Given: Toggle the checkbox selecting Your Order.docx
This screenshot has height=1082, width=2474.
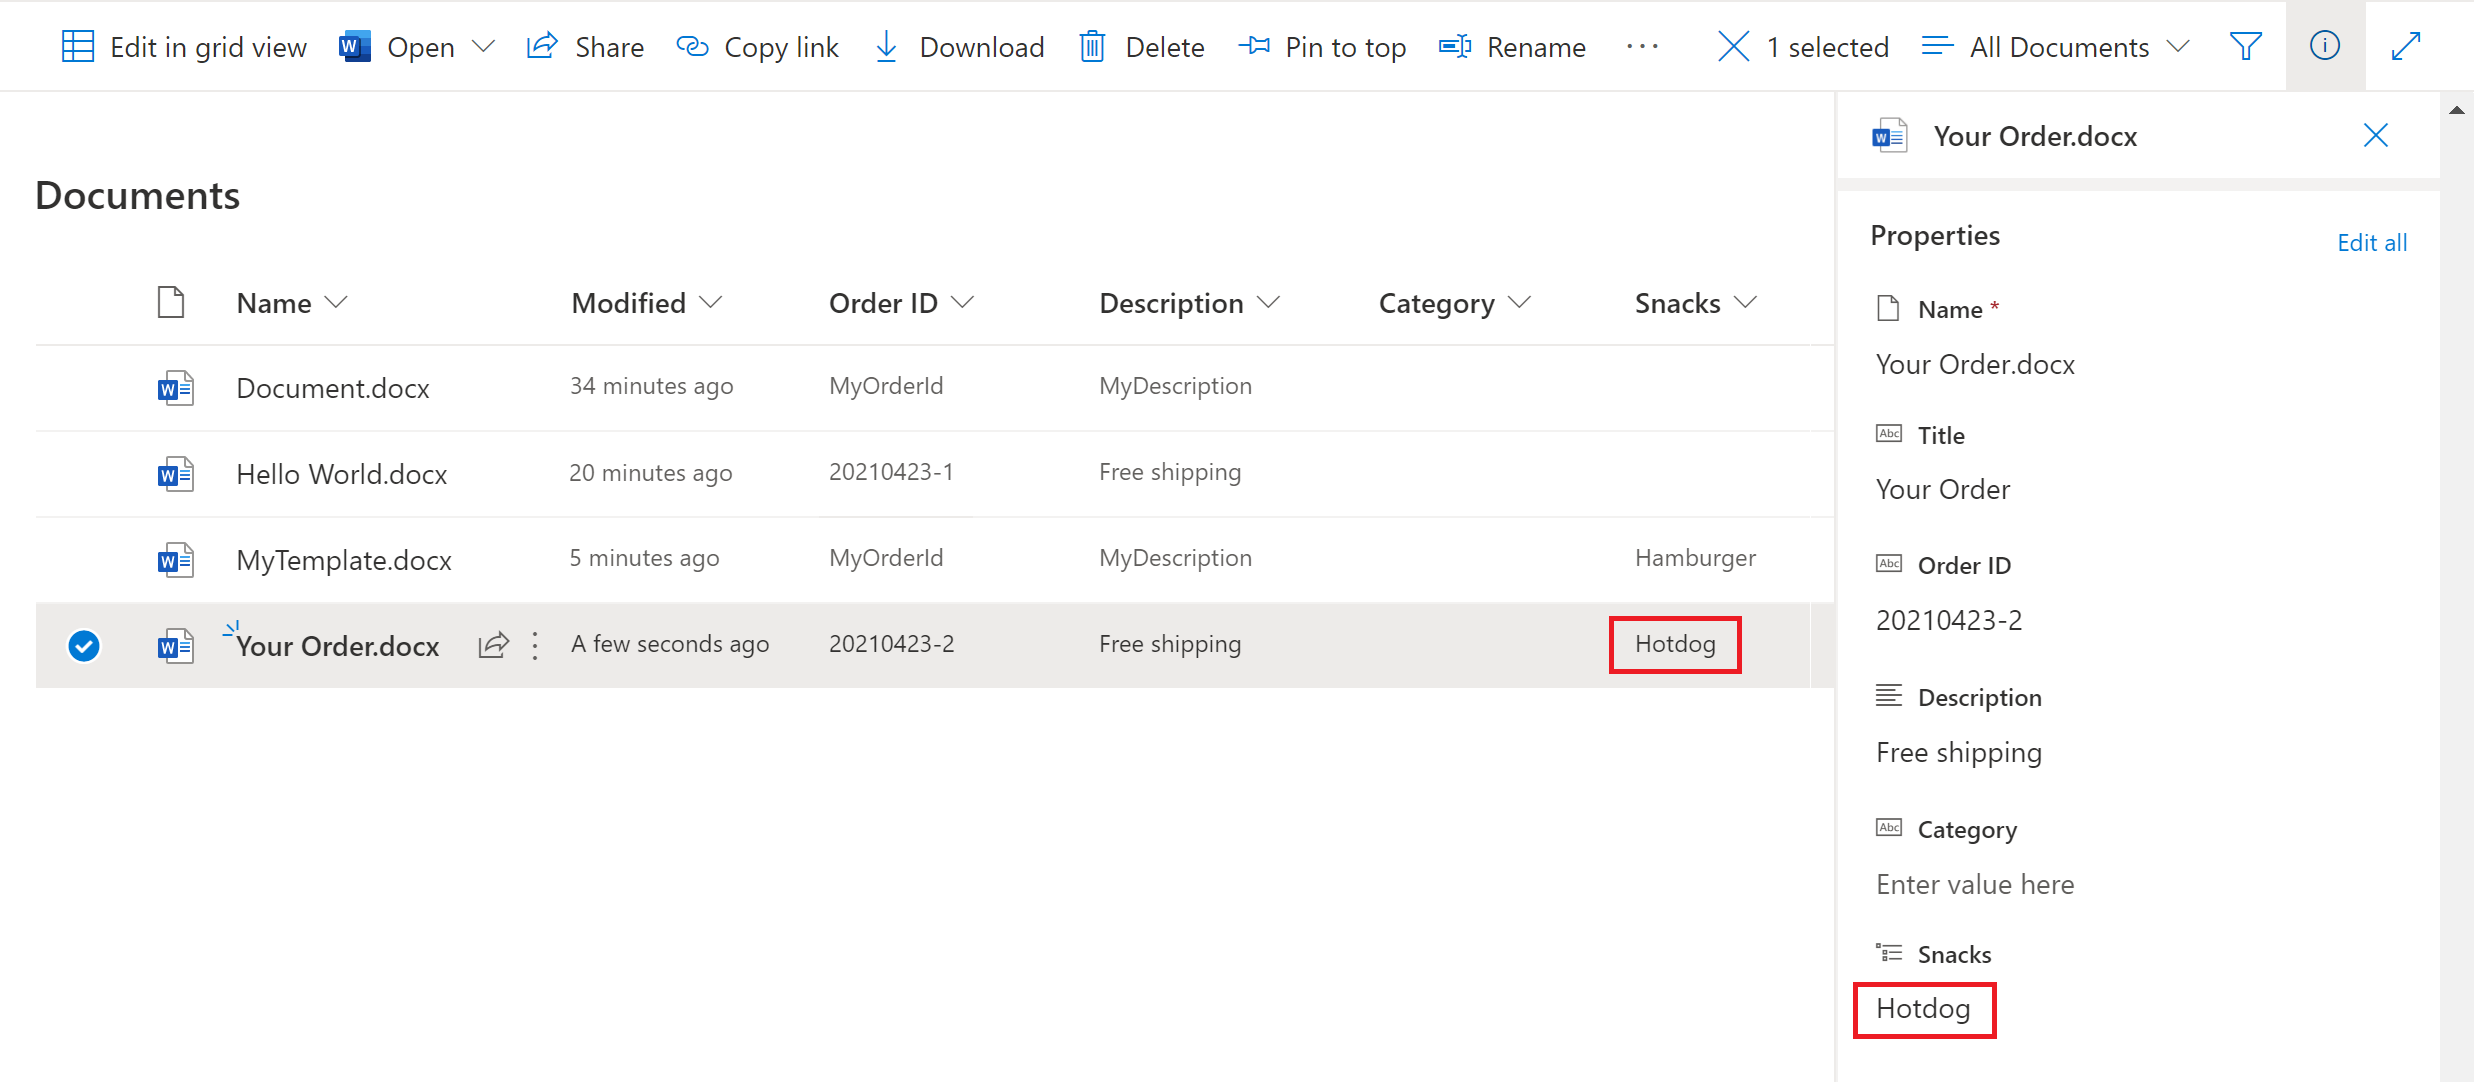Looking at the screenshot, I should pos(87,644).
